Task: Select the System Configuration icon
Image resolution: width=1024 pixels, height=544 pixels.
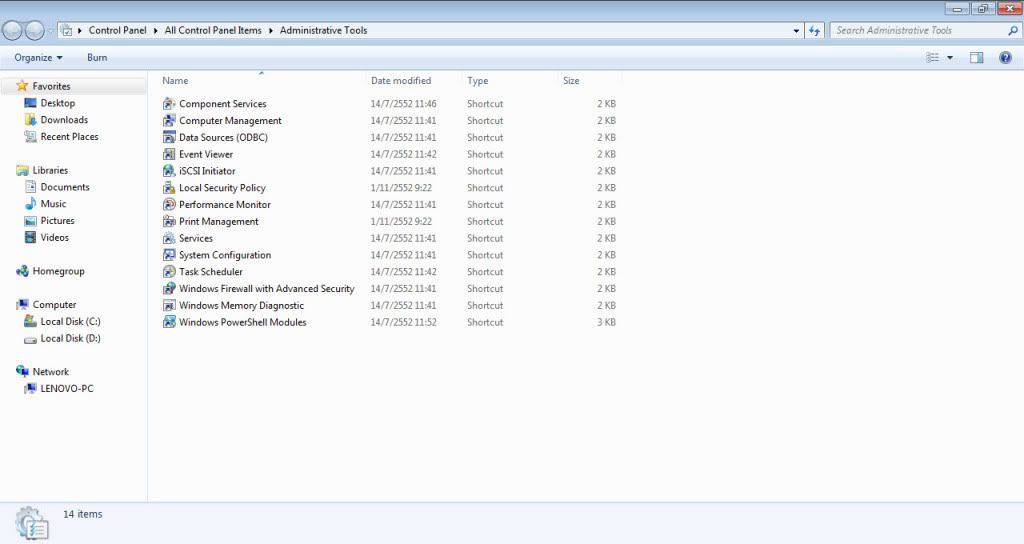Action: [169, 255]
